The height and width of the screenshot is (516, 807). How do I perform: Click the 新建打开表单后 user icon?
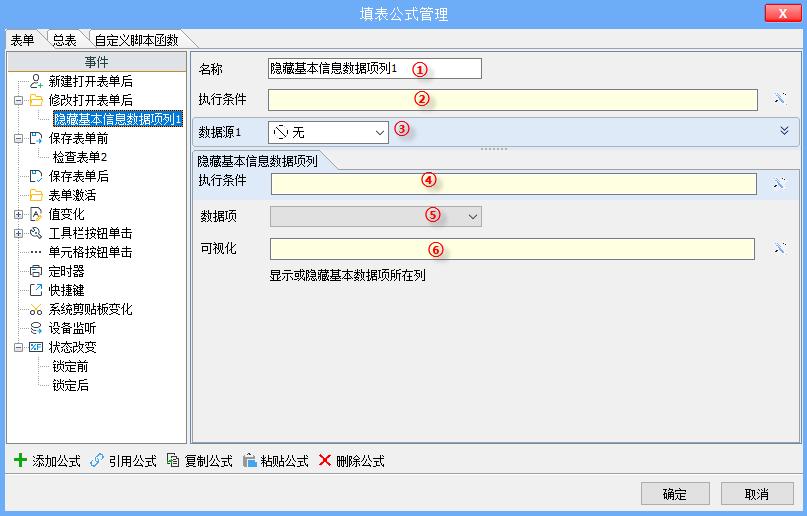(x=36, y=81)
